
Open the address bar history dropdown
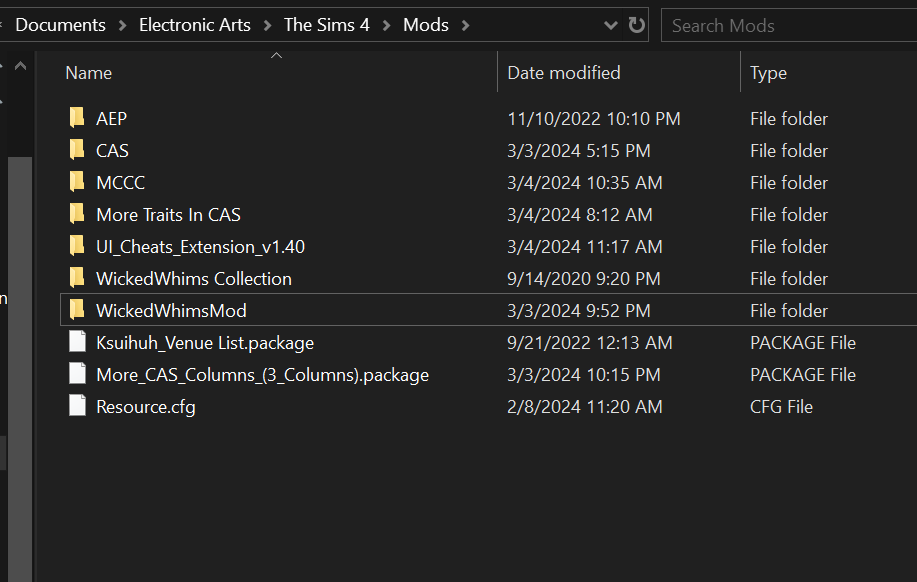point(612,25)
